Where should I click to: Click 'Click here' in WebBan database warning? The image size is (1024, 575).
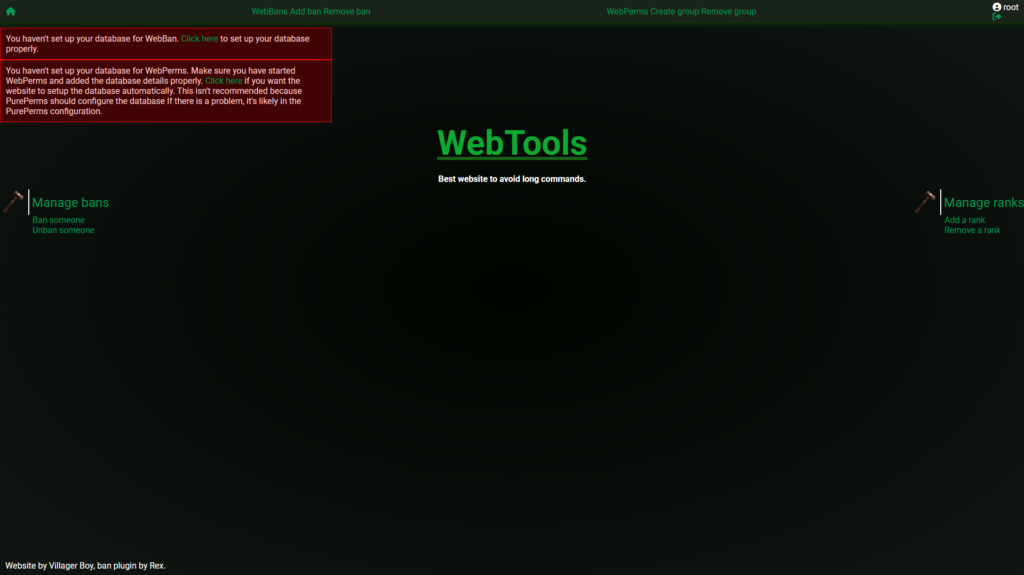click(199, 39)
